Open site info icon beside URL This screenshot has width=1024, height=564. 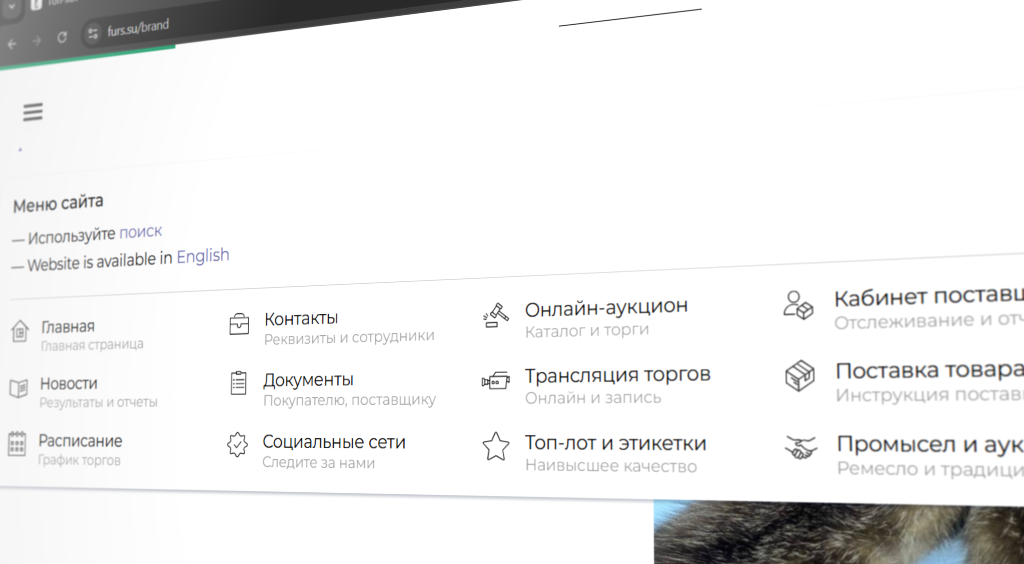pyautogui.click(x=93, y=33)
